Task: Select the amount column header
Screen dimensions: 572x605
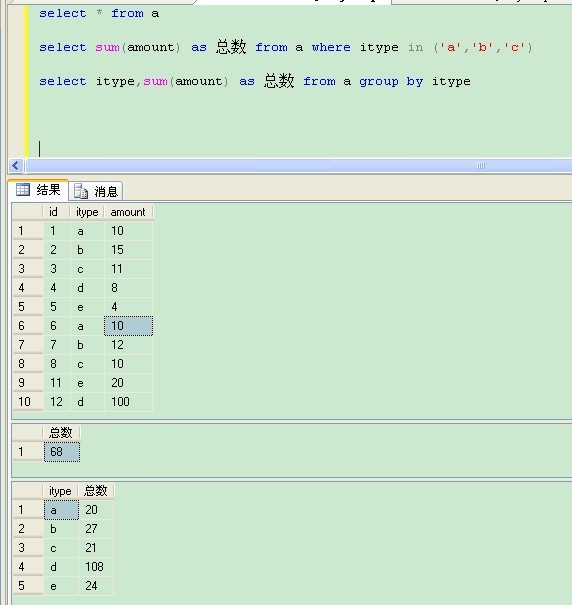Action: (x=129, y=212)
